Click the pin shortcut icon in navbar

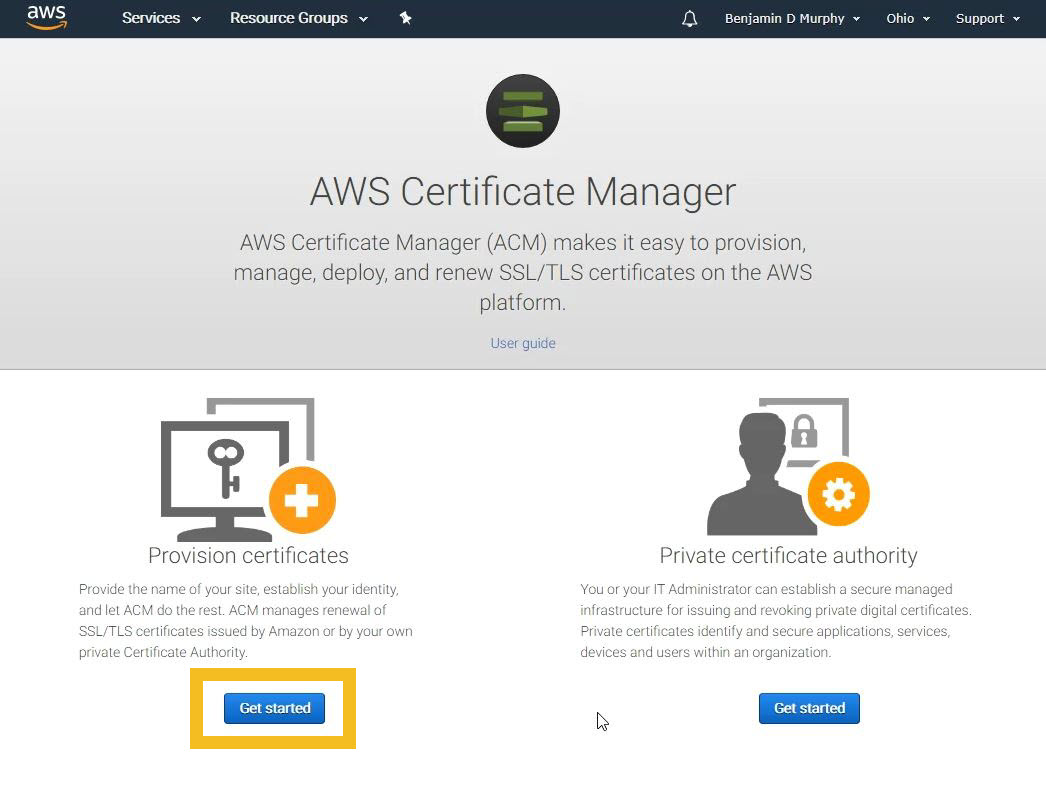point(405,18)
